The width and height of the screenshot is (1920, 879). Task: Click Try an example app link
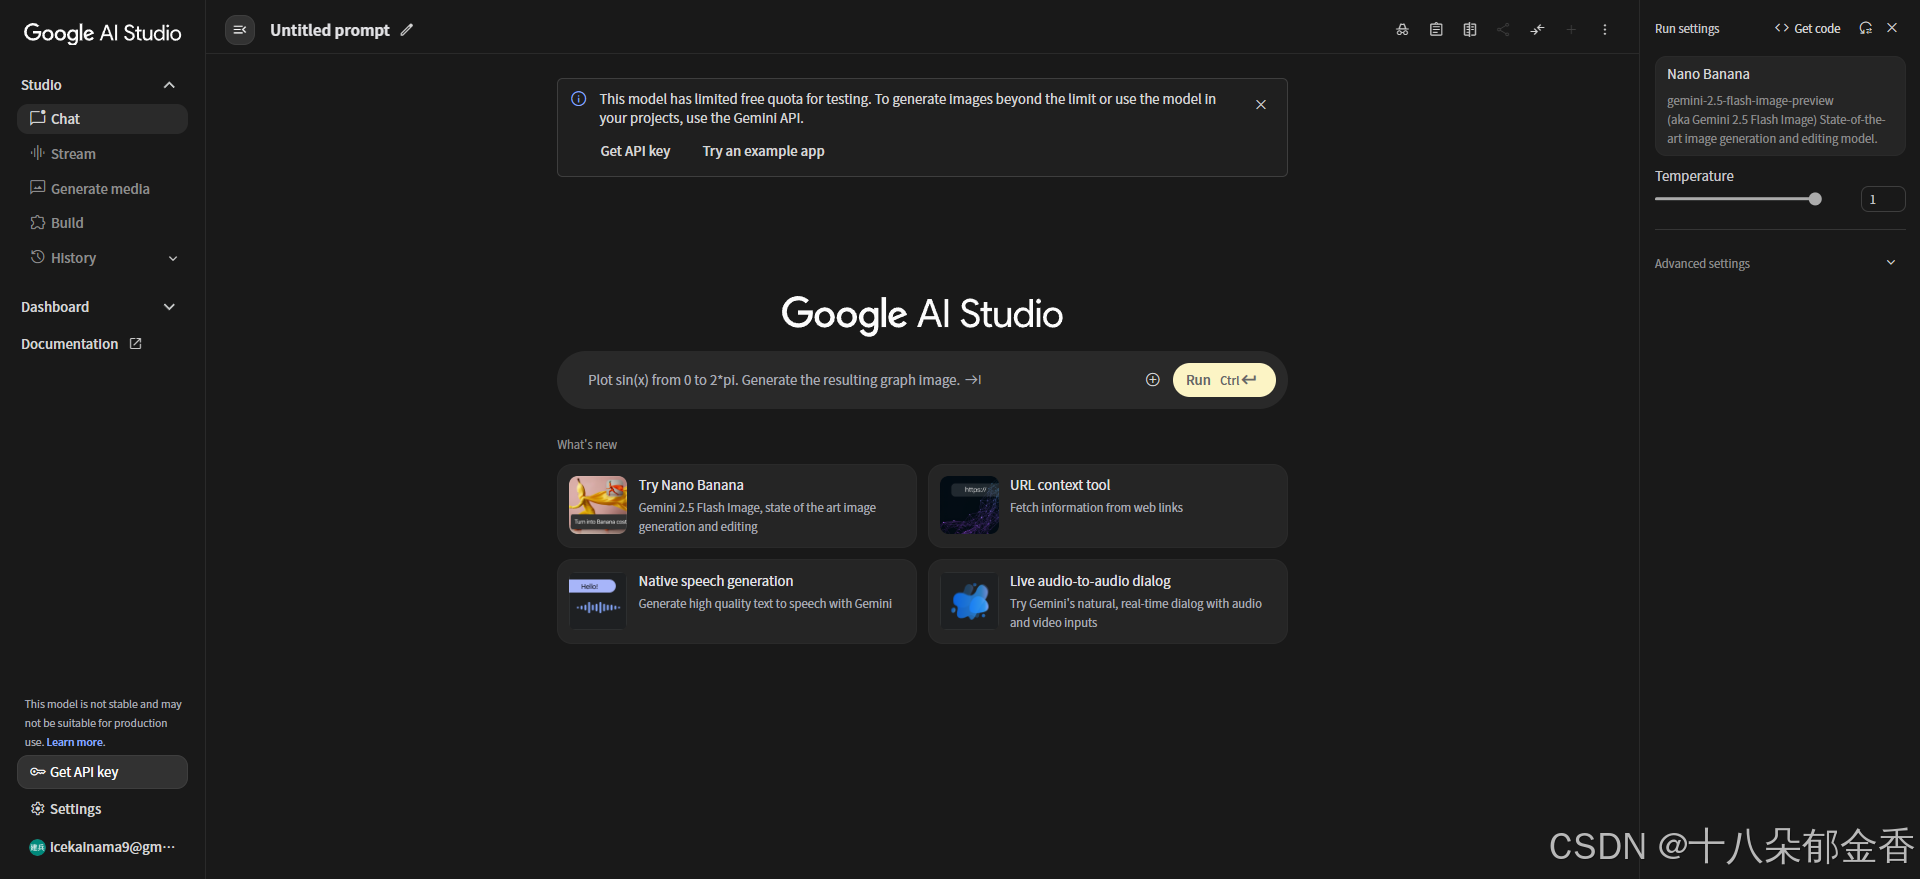point(763,151)
